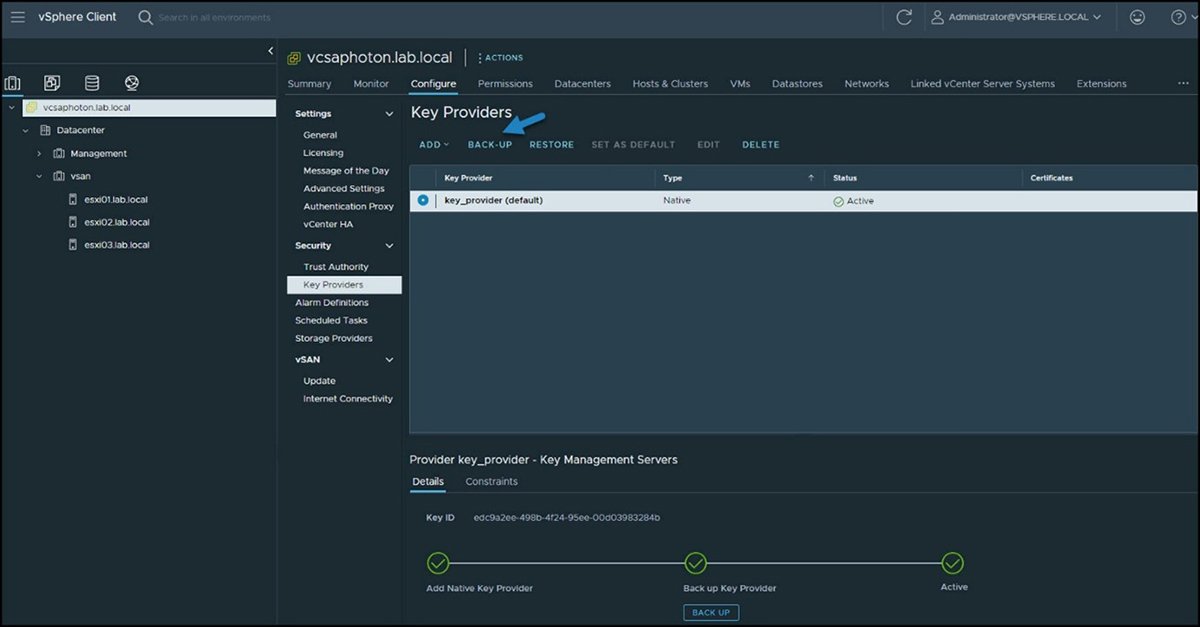Click BACK-UP in the key providers toolbar

point(490,145)
